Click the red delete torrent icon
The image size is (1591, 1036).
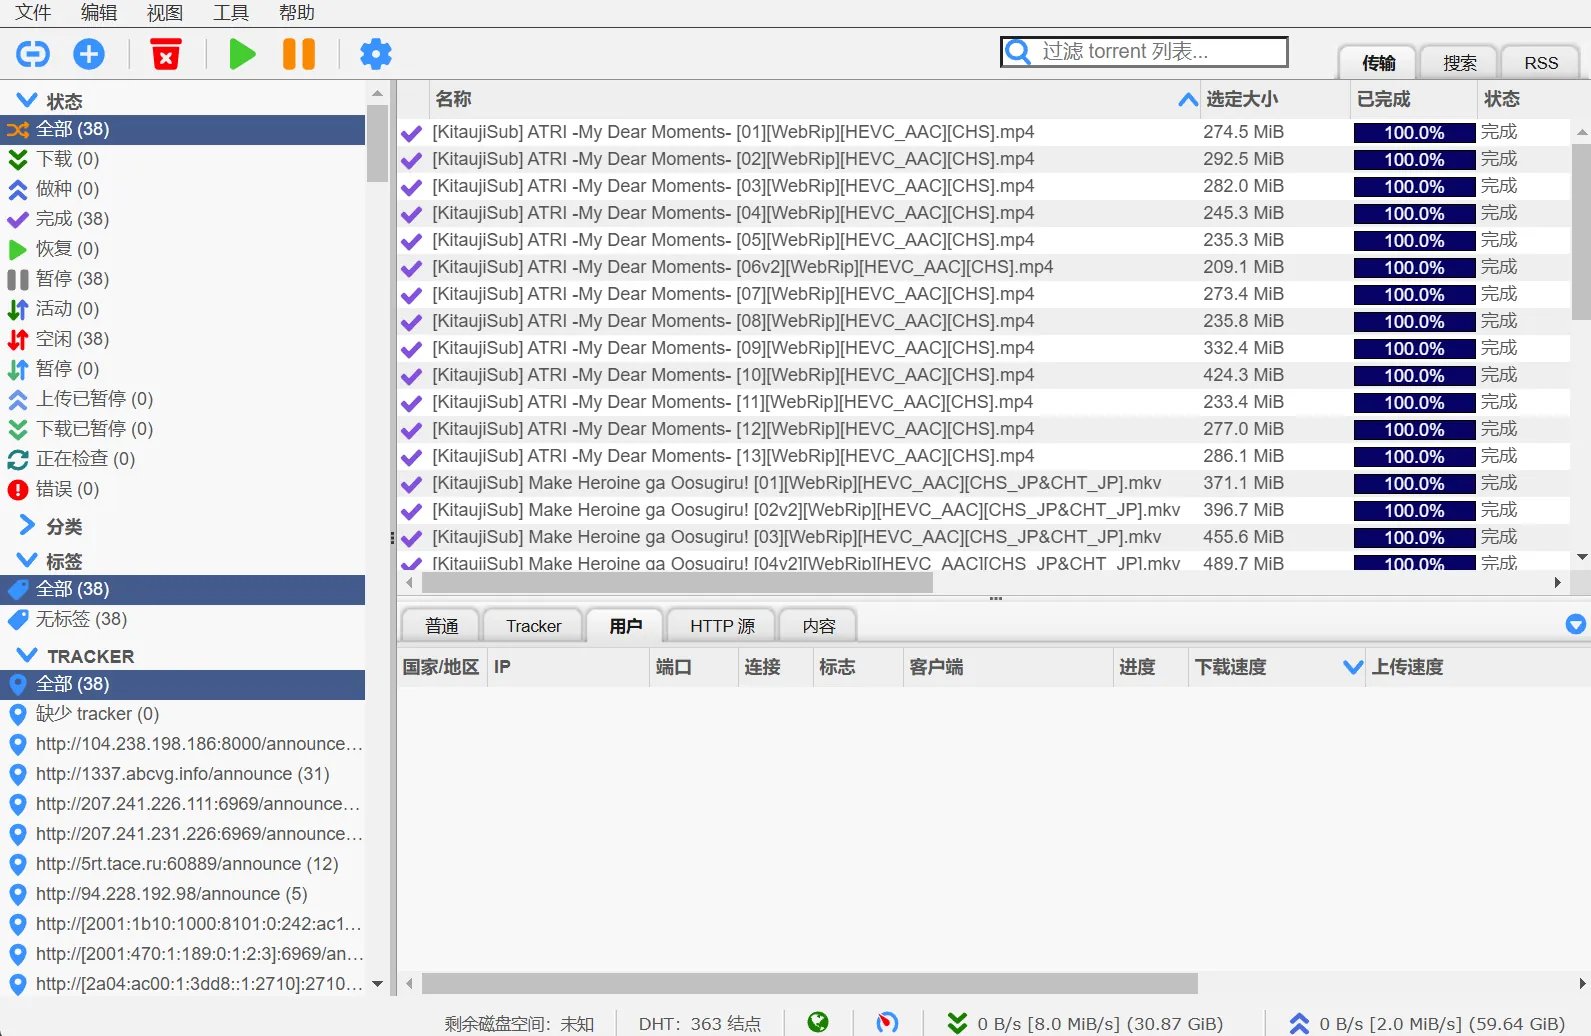point(166,54)
